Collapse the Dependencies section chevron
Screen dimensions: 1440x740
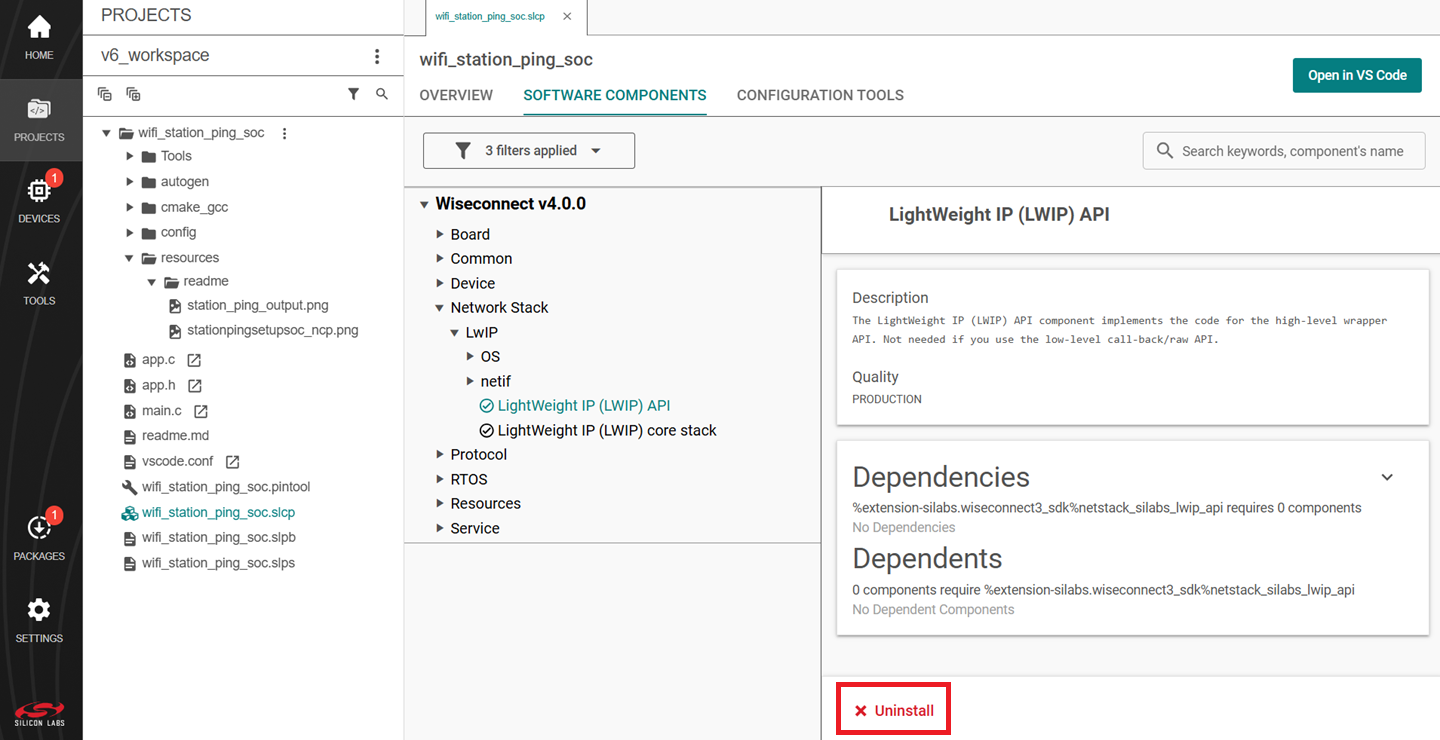[1387, 477]
